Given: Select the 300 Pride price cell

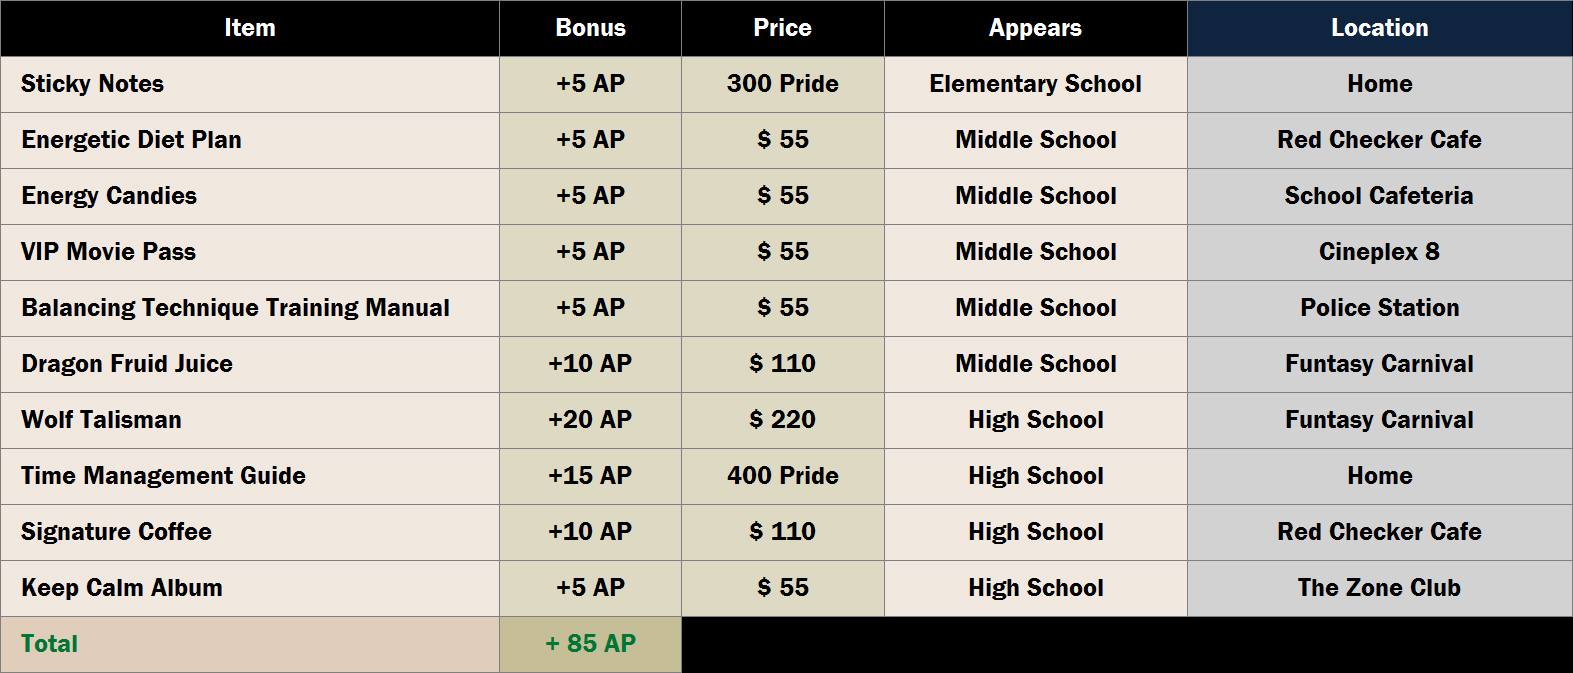Looking at the screenshot, I should 782,84.
